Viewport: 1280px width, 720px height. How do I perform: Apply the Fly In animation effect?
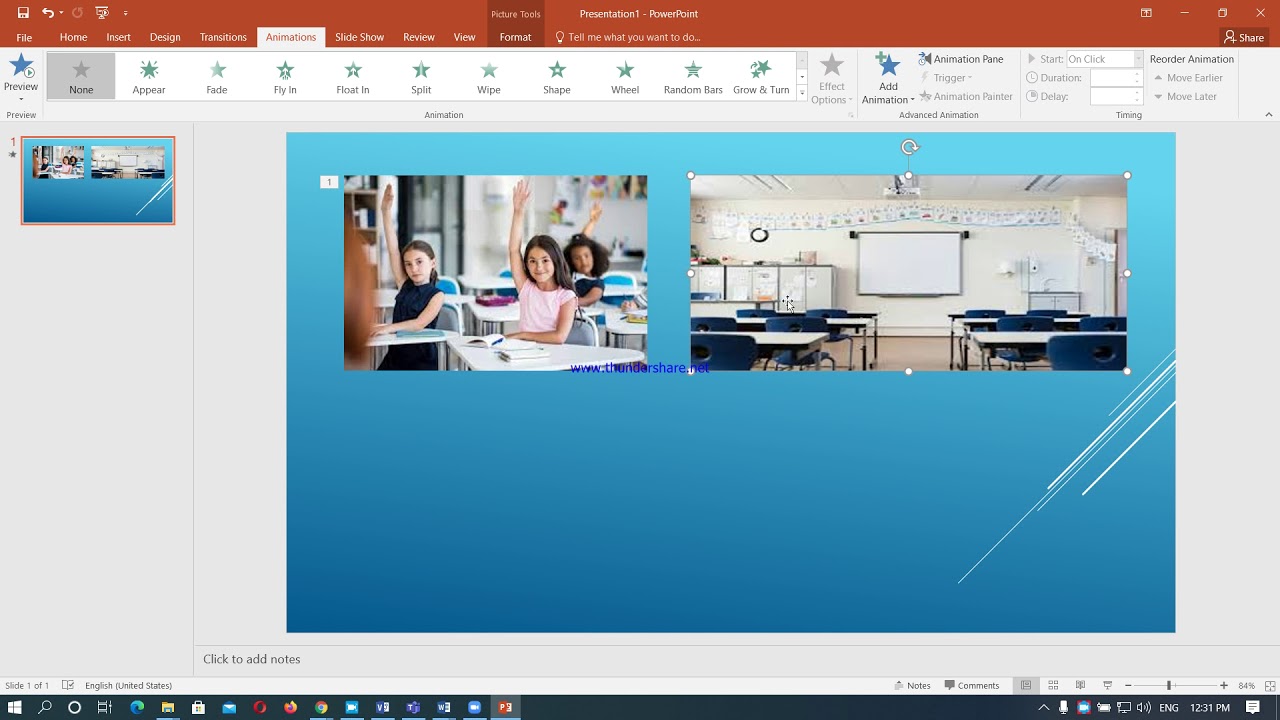click(x=285, y=76)
